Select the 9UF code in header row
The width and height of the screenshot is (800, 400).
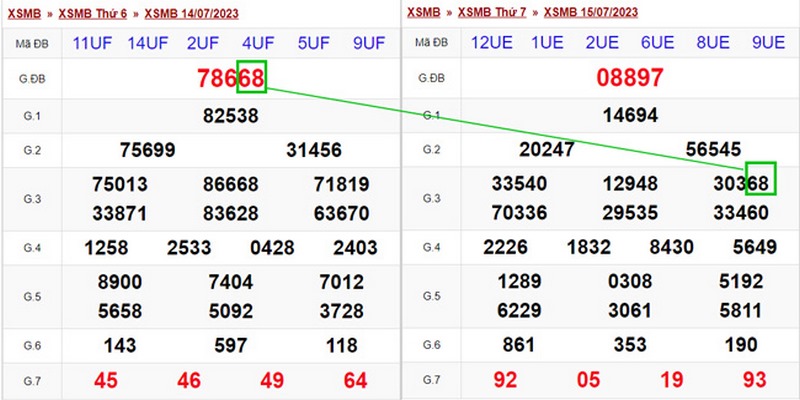(x=369, y=44)
